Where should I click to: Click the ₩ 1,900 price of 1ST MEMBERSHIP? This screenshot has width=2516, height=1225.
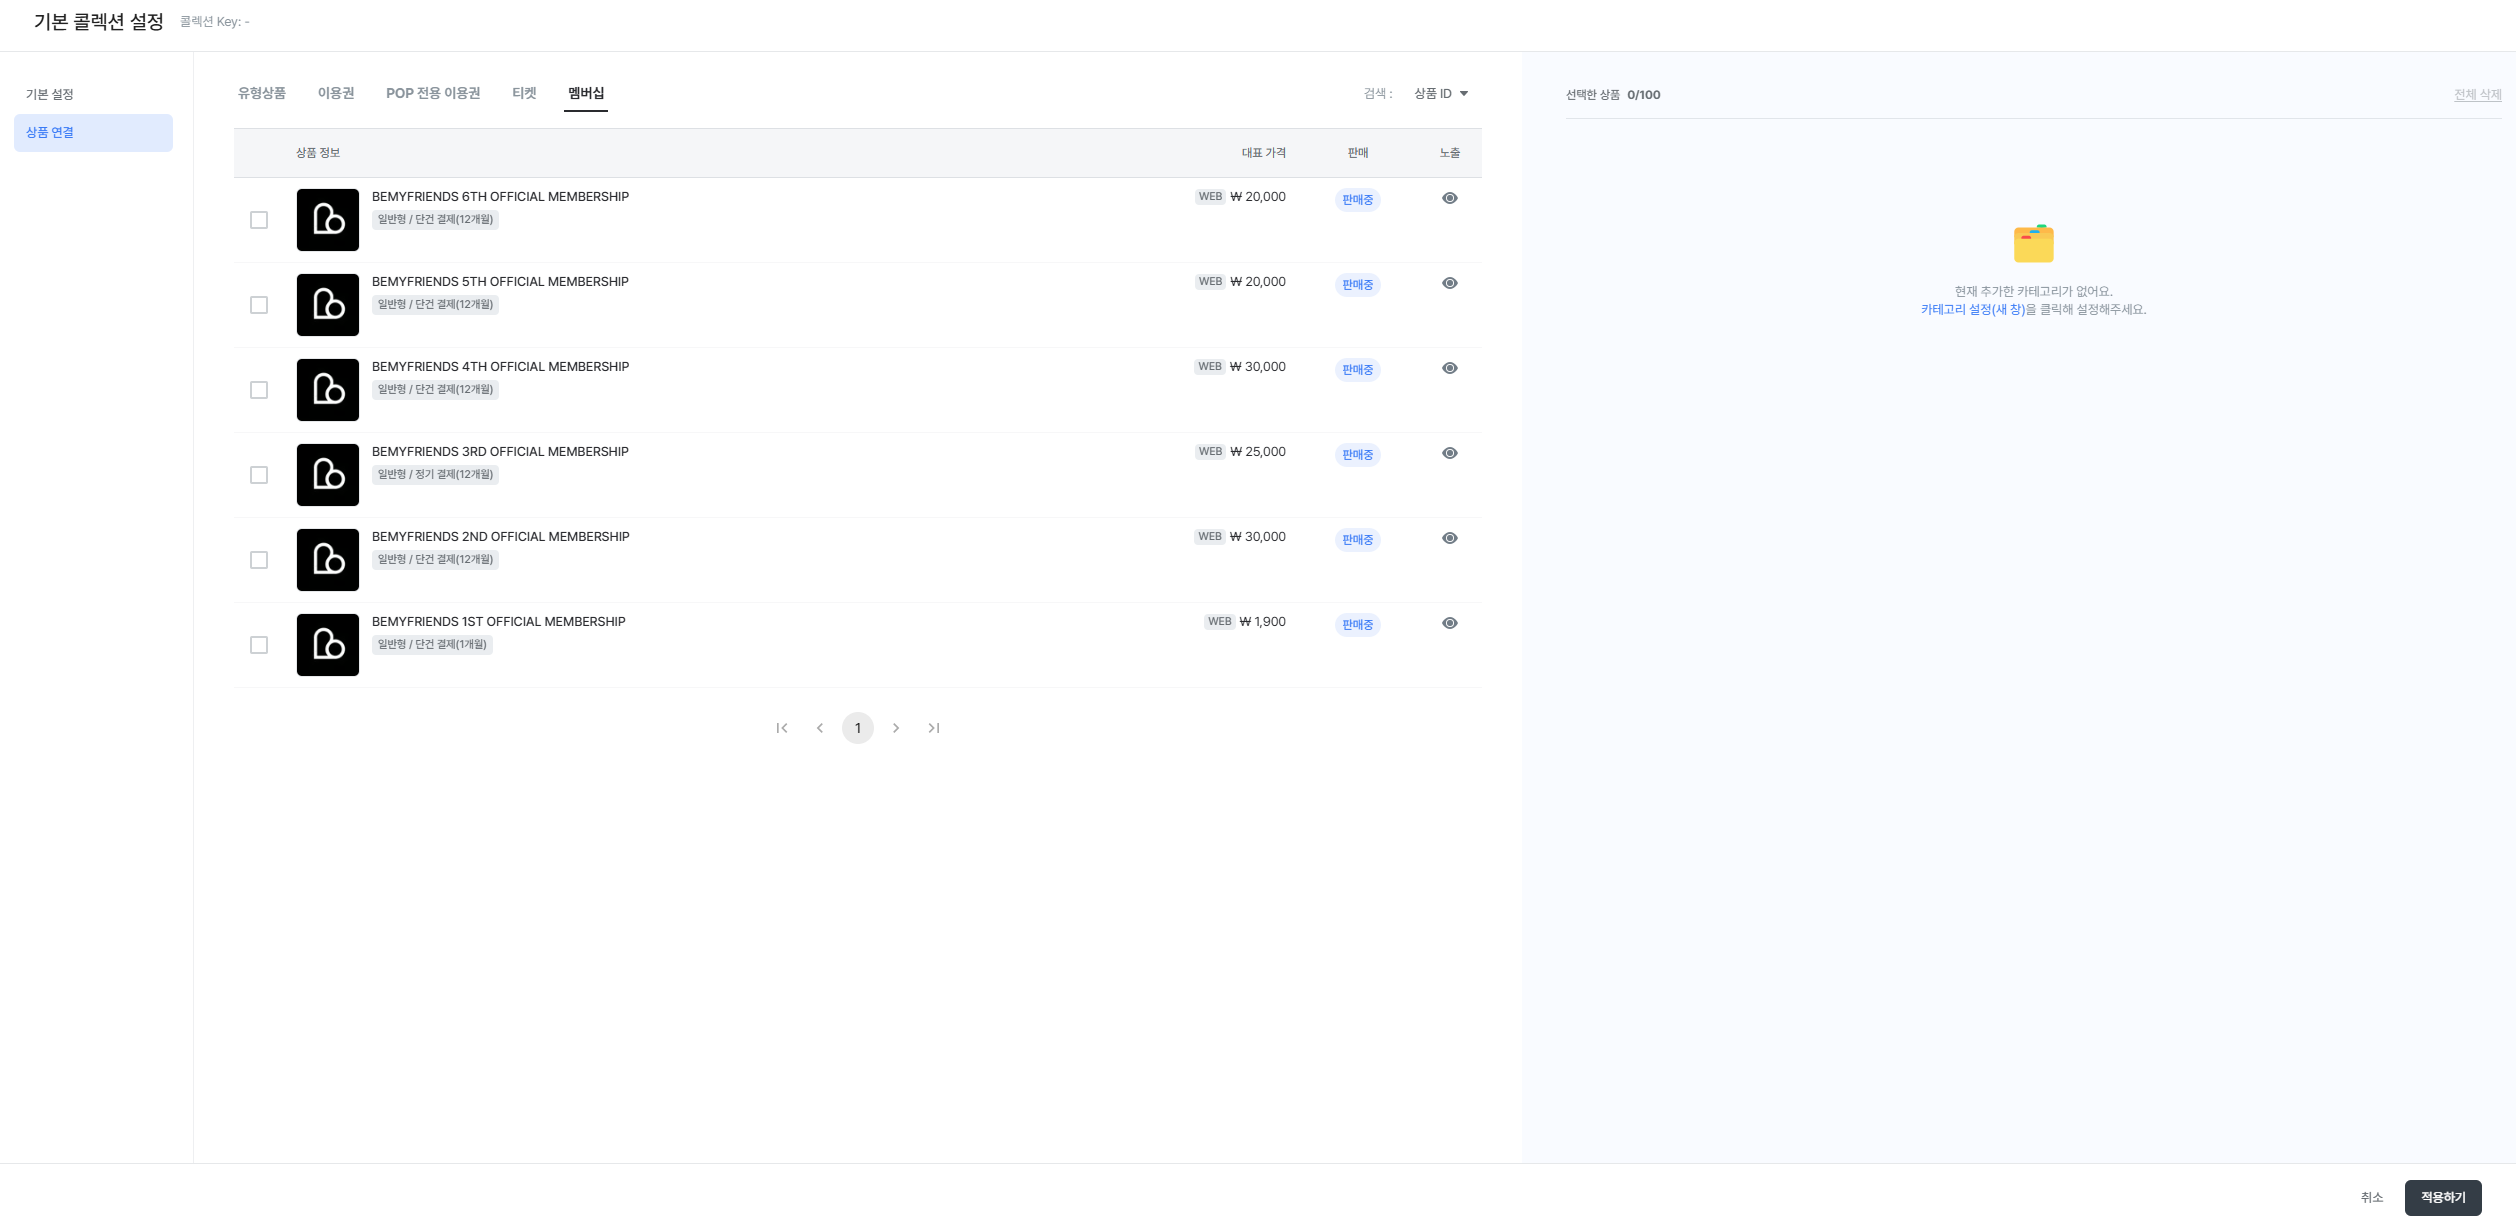pyautogui.click(x=1263, y=622)
